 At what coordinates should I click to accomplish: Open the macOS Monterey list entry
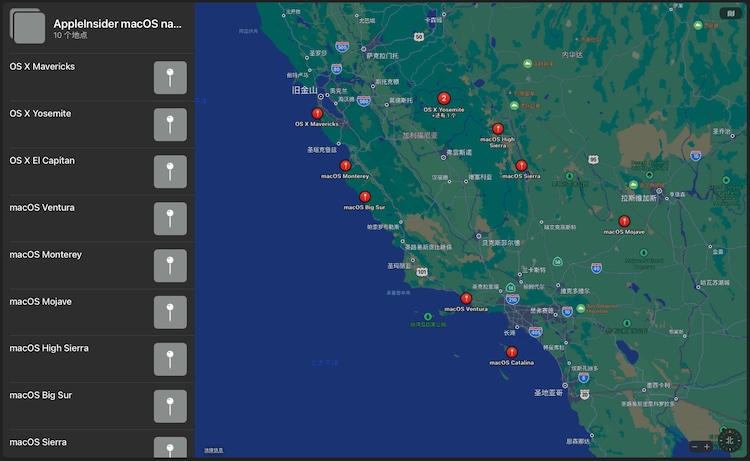tap(98, 265)
